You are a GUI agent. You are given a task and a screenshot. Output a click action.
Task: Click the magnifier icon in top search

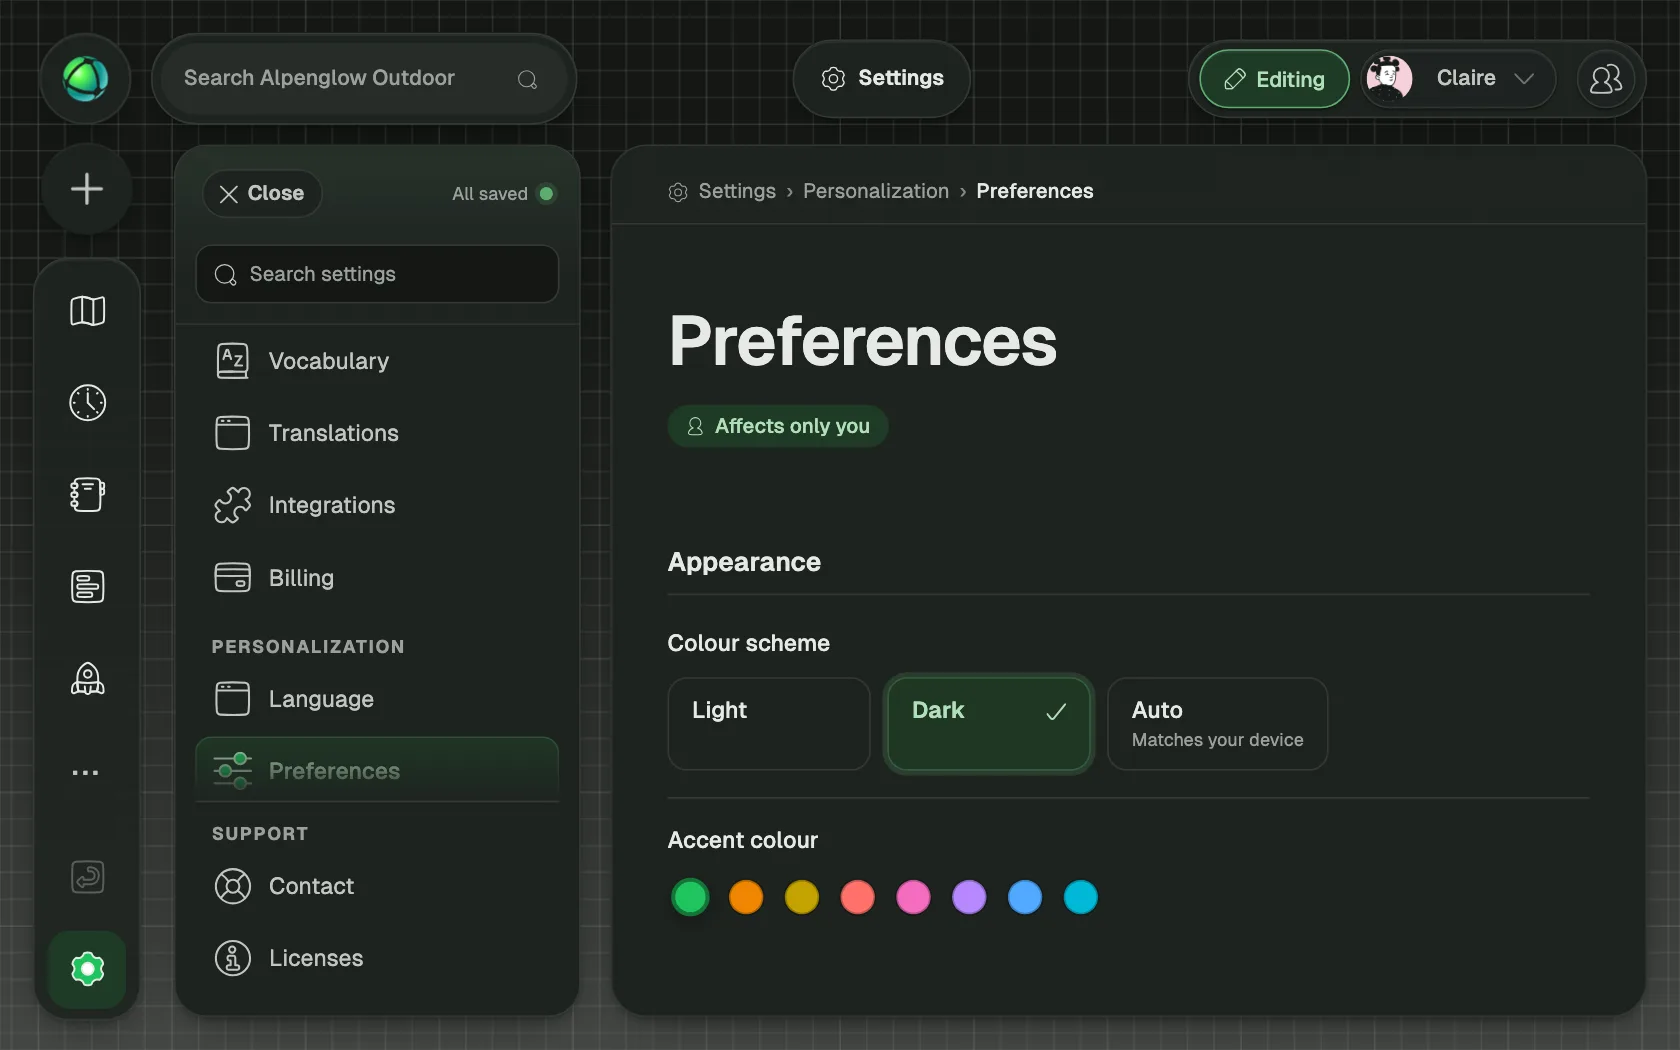pos(528,79)
